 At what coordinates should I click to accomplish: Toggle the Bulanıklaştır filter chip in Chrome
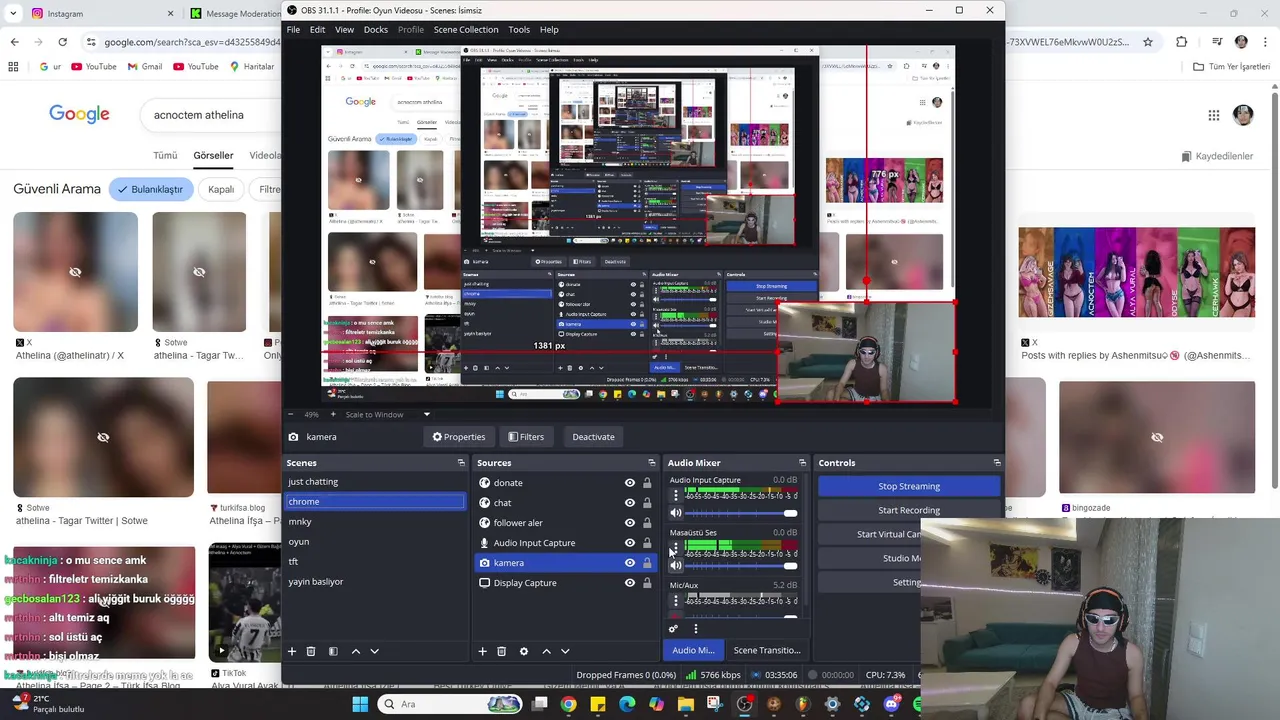151,189
